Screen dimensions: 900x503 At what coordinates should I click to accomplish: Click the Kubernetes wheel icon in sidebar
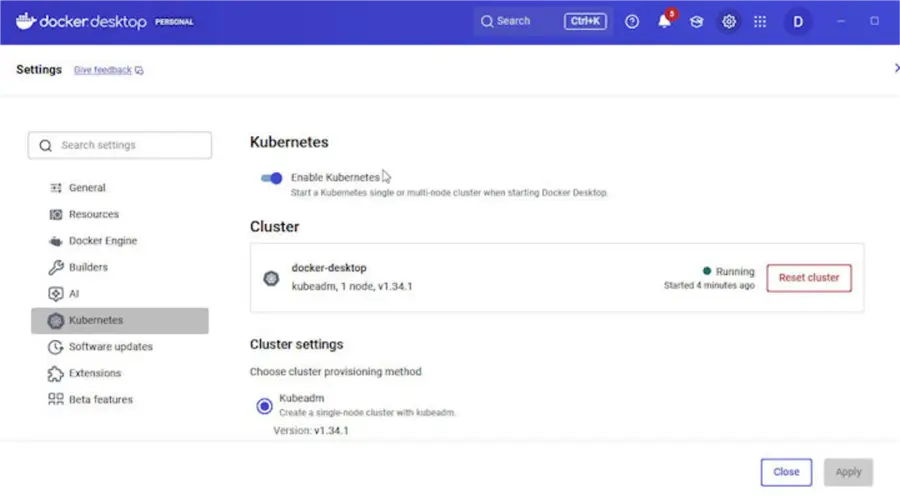click(56, 320)
